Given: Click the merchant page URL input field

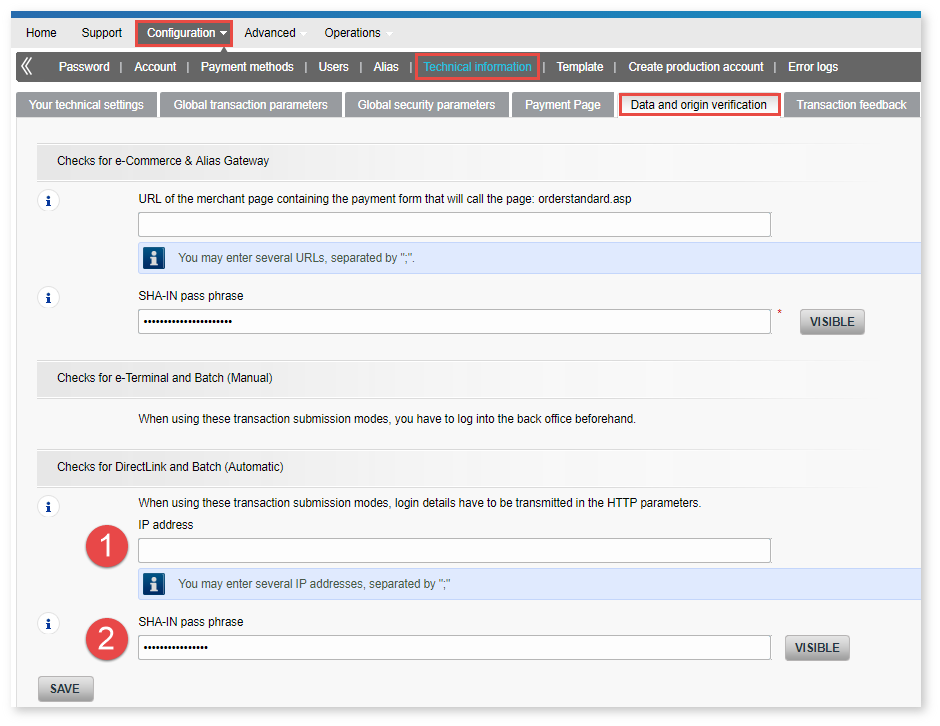Looking at the screenshot, I should pos(454,224).
